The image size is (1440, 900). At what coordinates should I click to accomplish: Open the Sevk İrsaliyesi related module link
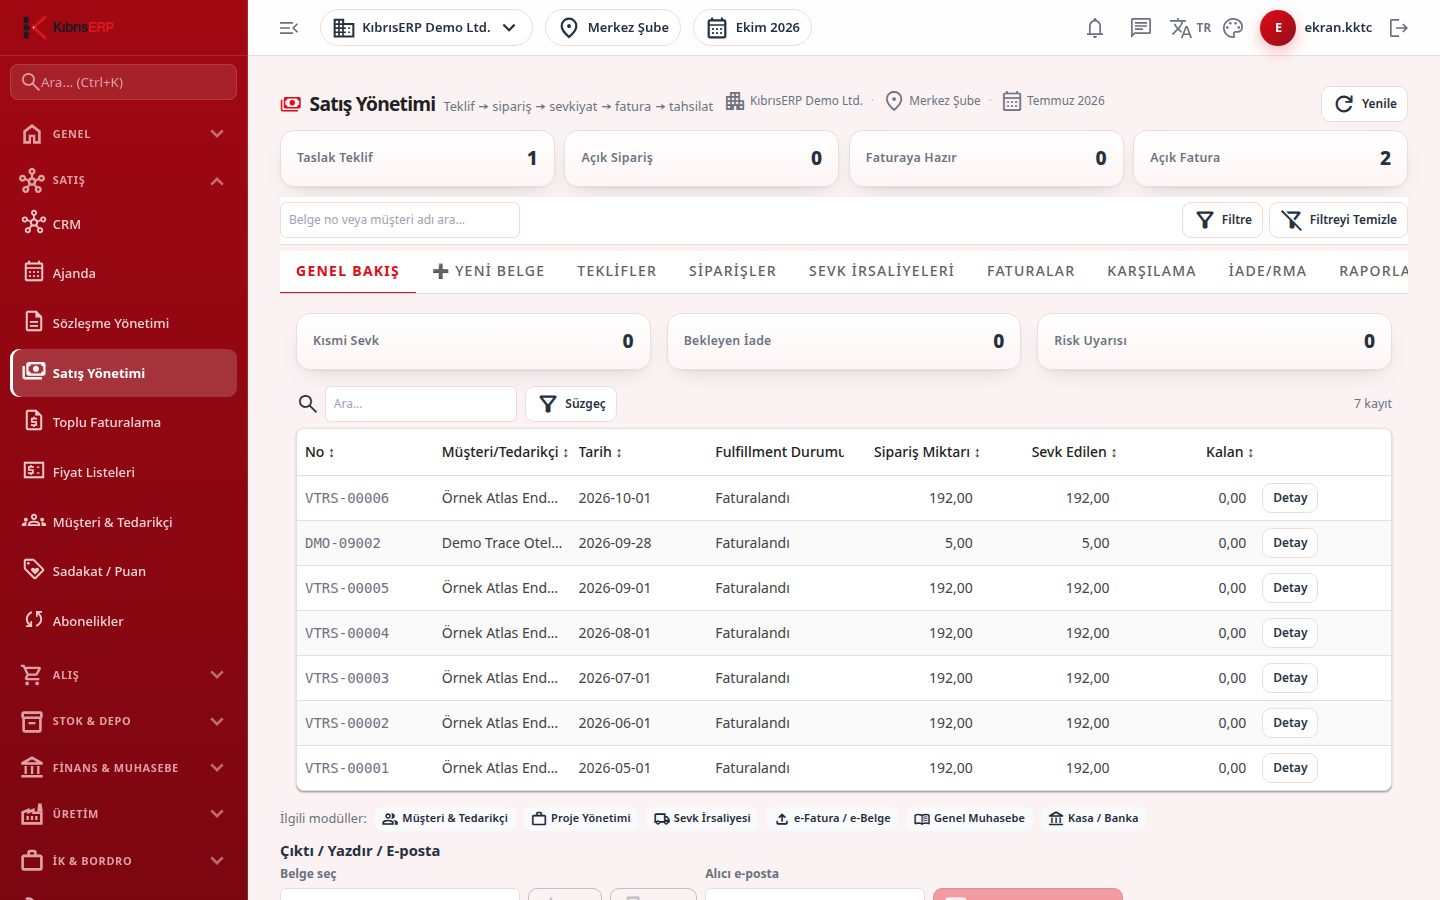(702, 818)
